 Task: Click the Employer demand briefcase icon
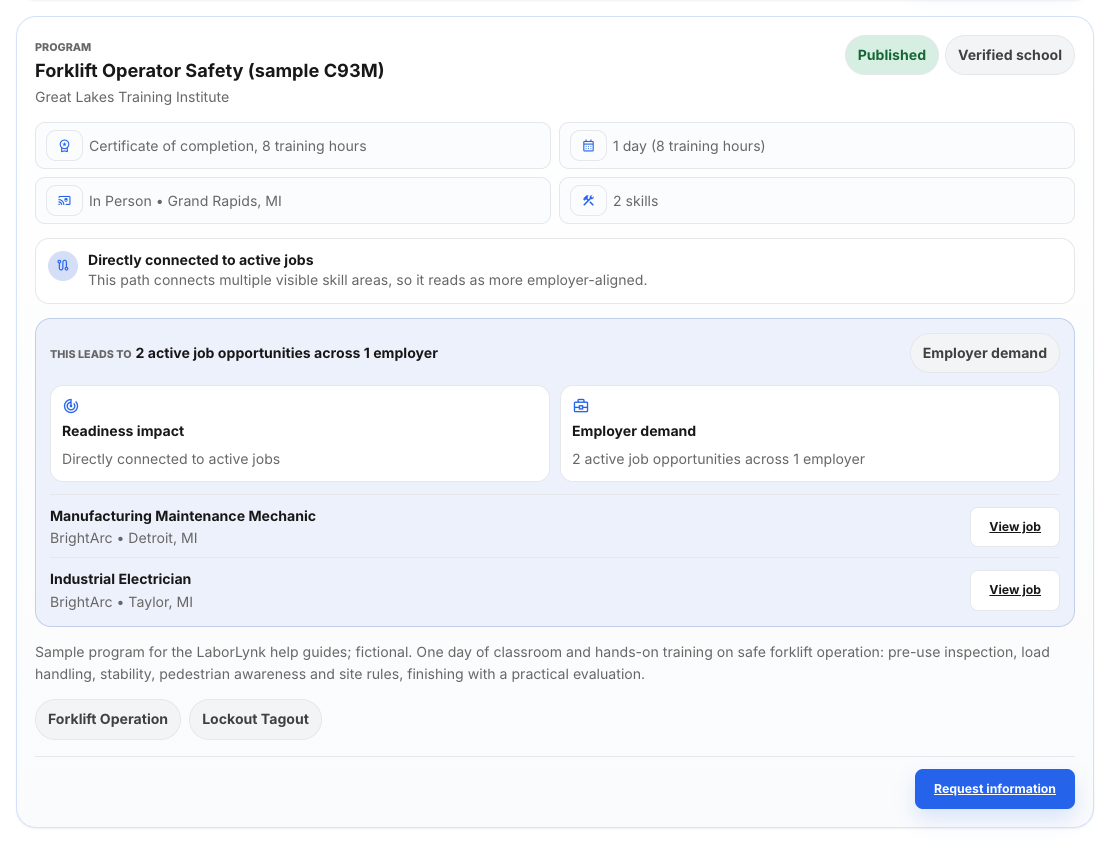click(x=580, y=406)
